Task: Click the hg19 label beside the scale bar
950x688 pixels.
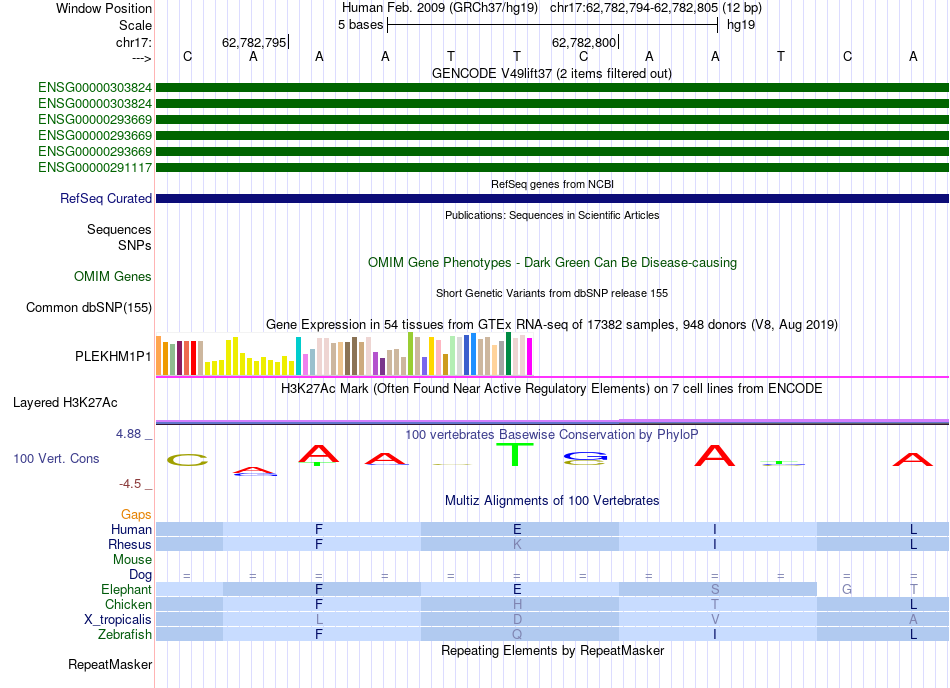Action: [741, 25]
